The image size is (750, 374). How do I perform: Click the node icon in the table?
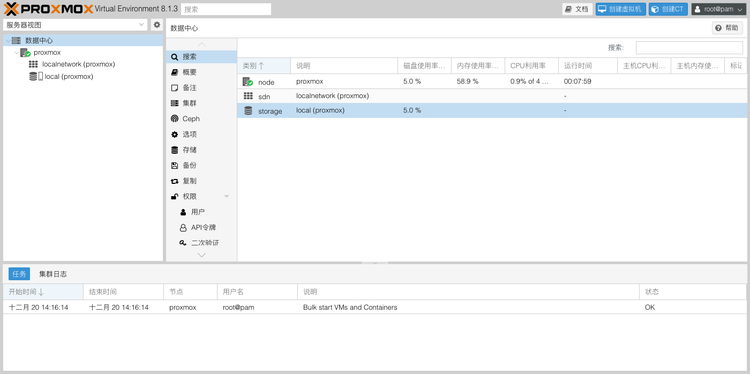(248, 82)
